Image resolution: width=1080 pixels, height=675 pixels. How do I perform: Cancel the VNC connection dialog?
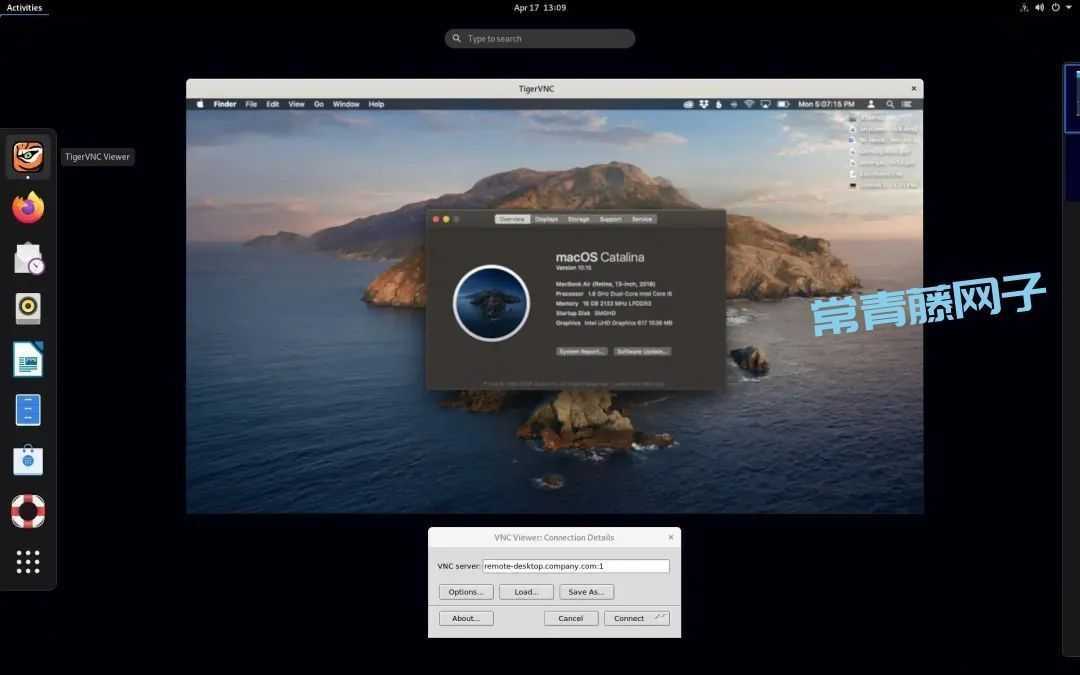coord(571,619)
